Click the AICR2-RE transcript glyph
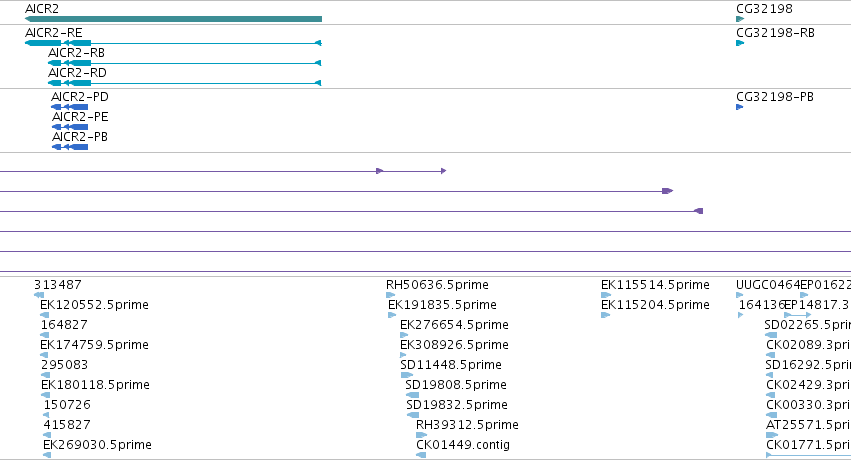The image size is (851, 460). [173, 43]
